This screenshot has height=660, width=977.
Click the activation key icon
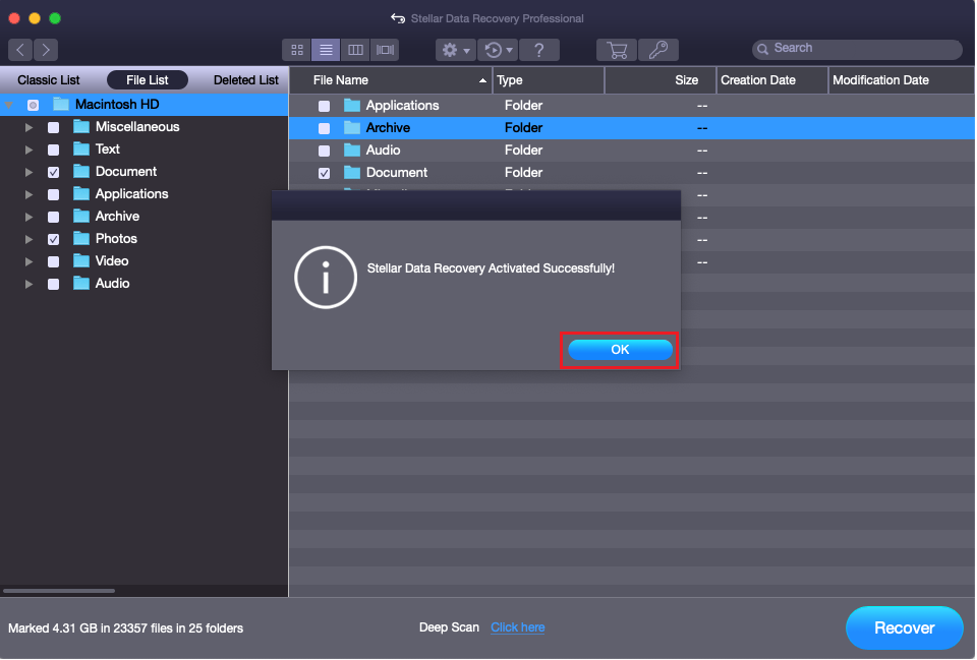tap(658, 49)
